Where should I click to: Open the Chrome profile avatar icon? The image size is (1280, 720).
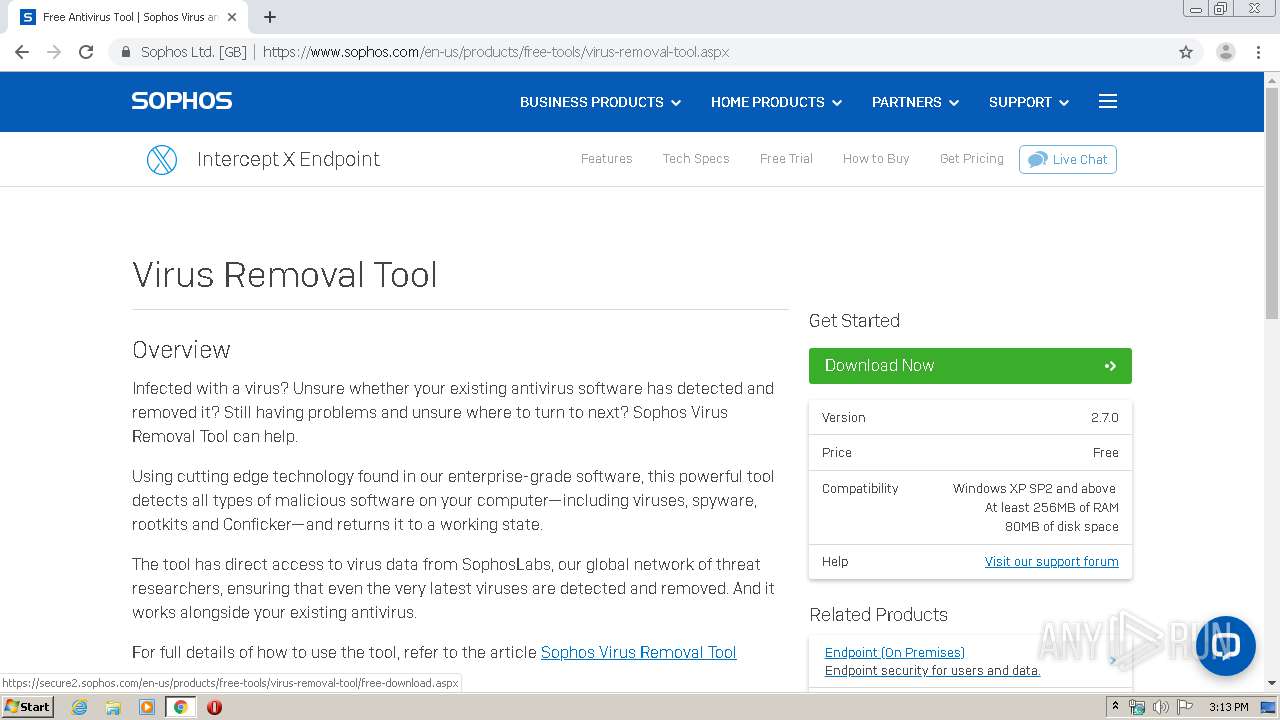pyautogui.click(x=1225, y=52)
